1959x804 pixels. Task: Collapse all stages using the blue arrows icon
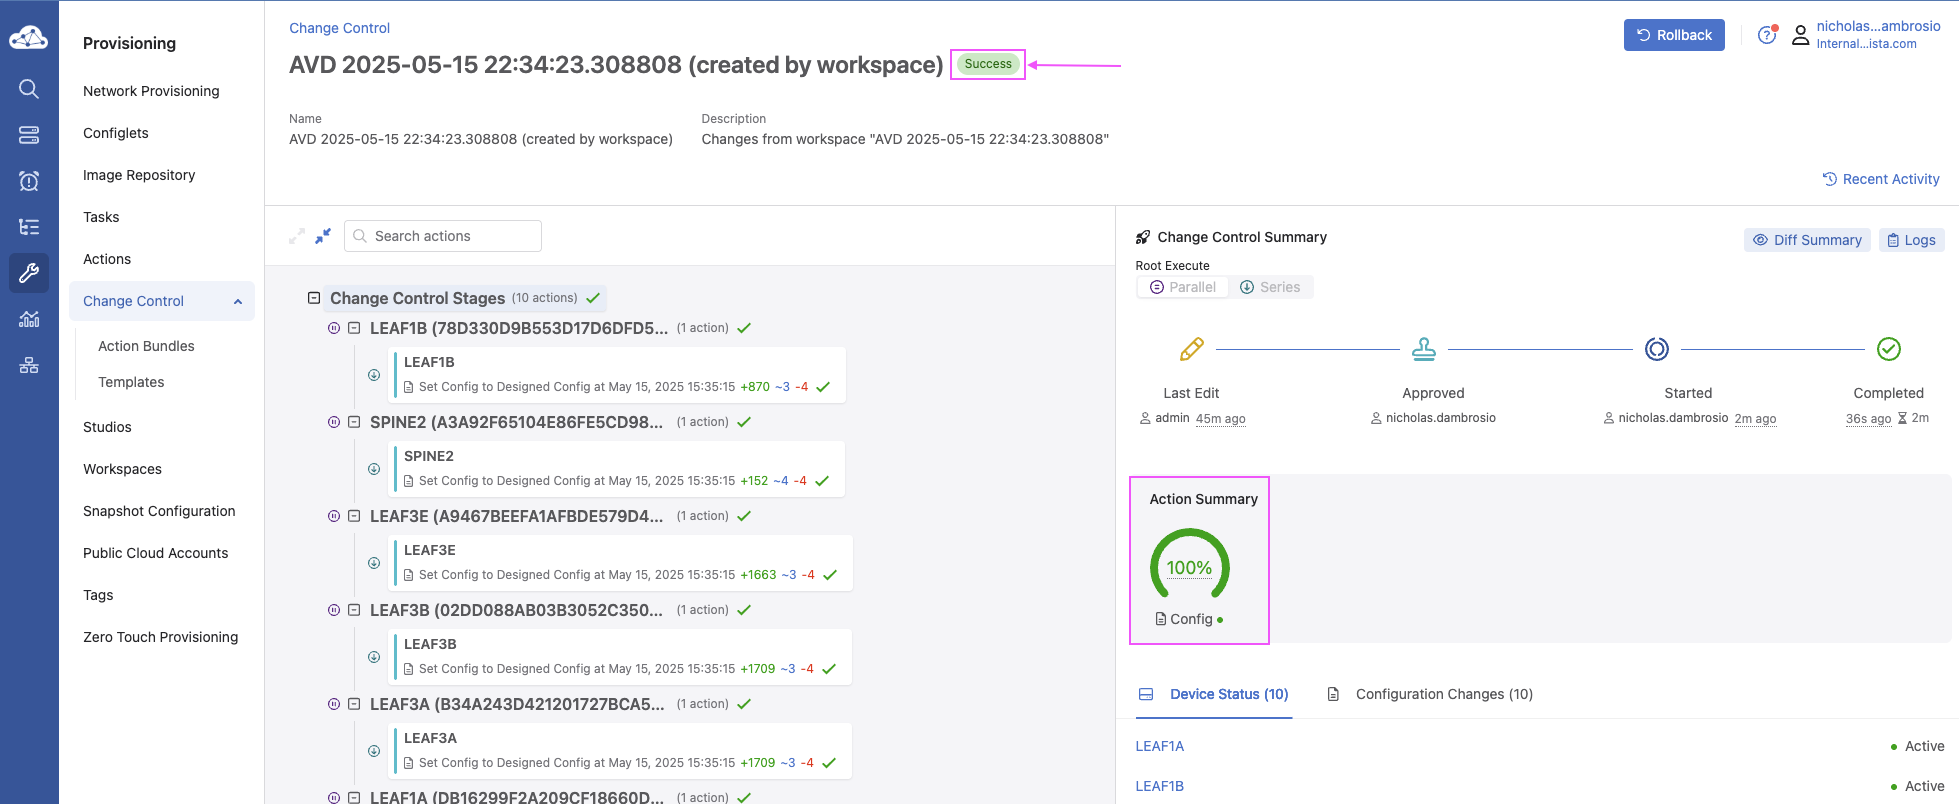click(x=323, y=236)
